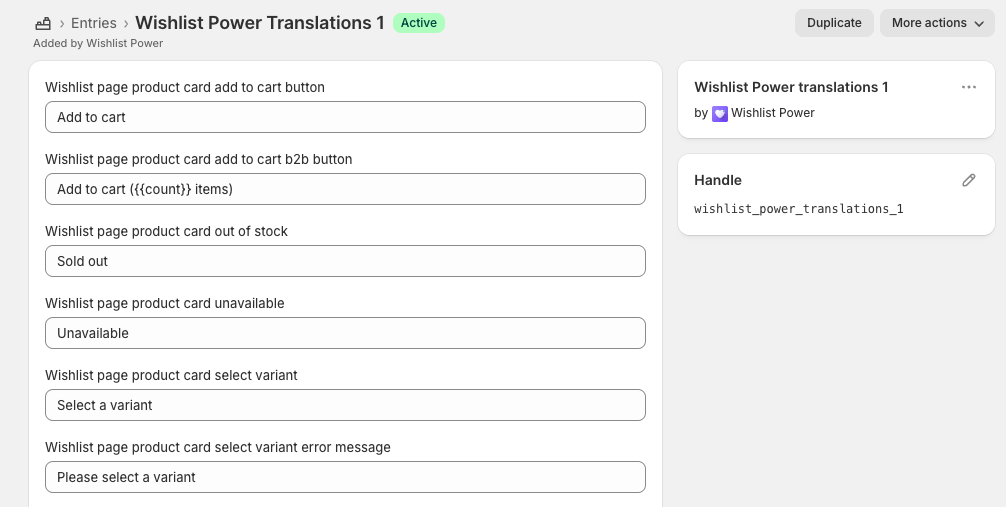Click label 'Wishlist page product card add to cart b2b button'
The image size is (1006, 507).
199,159
